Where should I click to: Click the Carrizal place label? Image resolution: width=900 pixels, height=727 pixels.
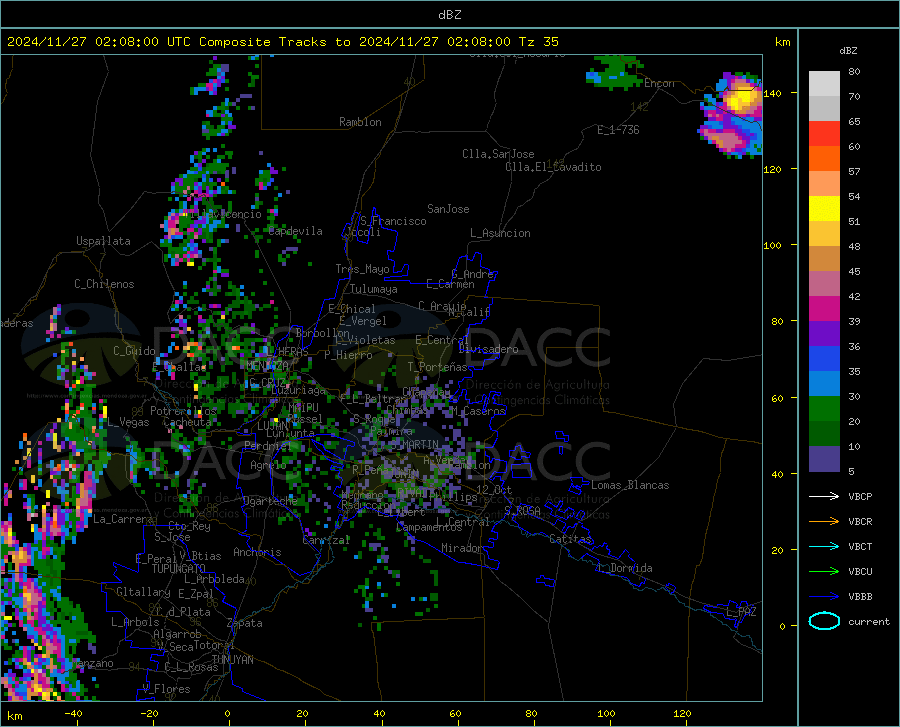(x=326, y=540)
